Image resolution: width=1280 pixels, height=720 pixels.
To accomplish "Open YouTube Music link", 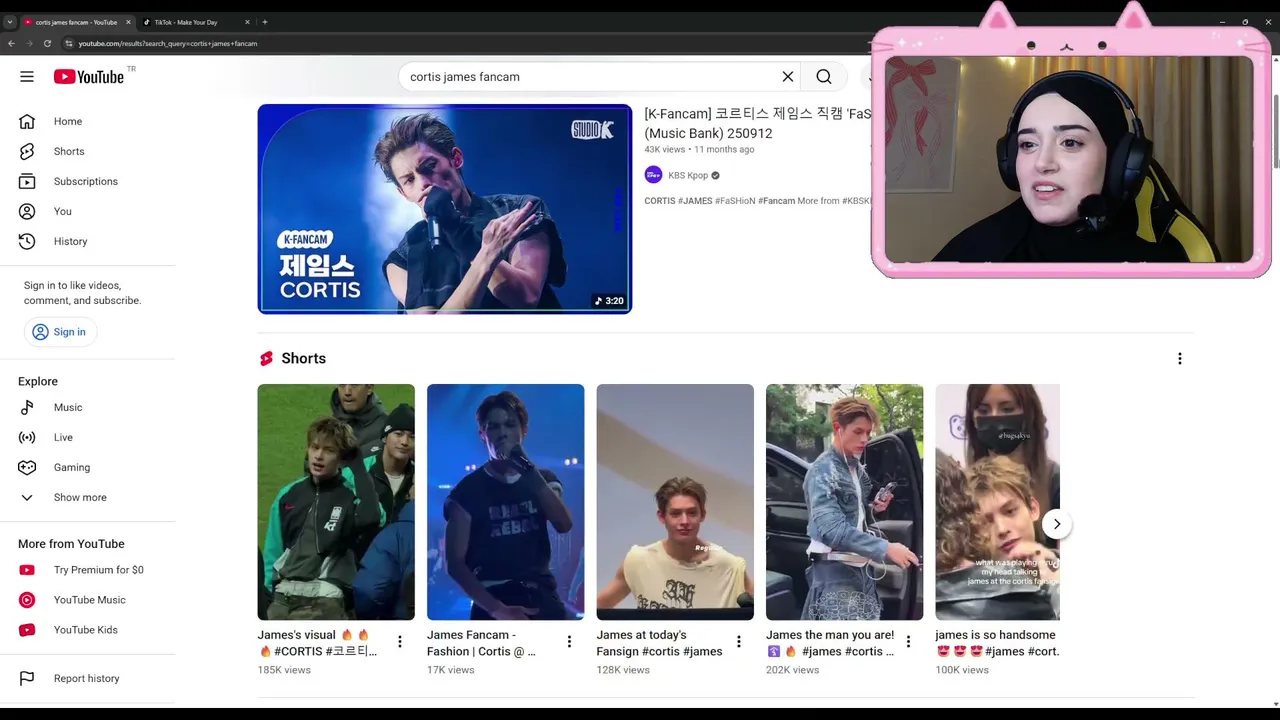I will pos(88,600).
